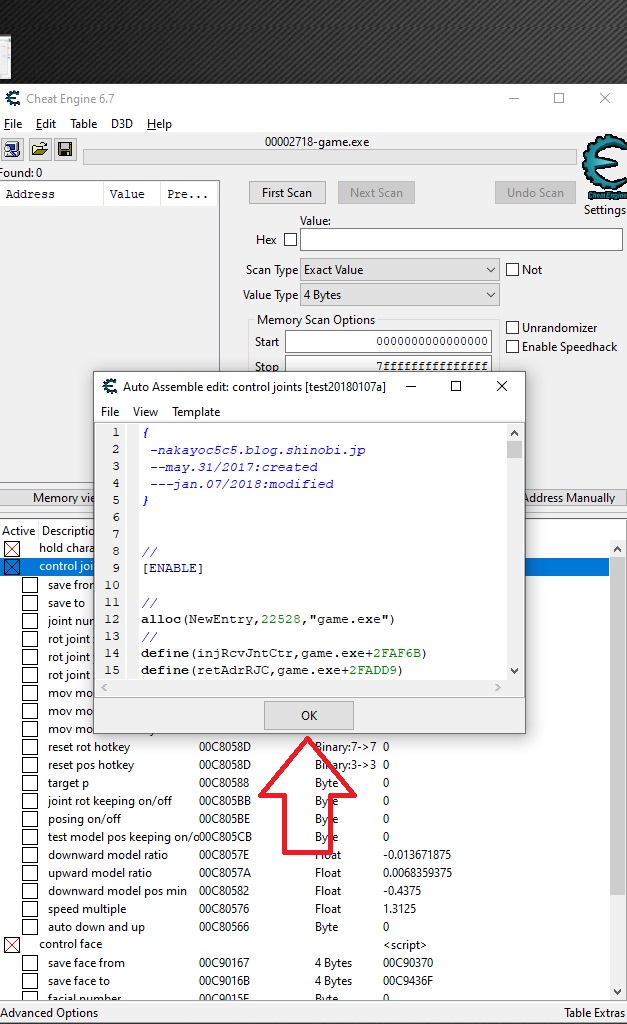Open the Table menu
This screenshot has width=627, height=1024.
point(84,123)
